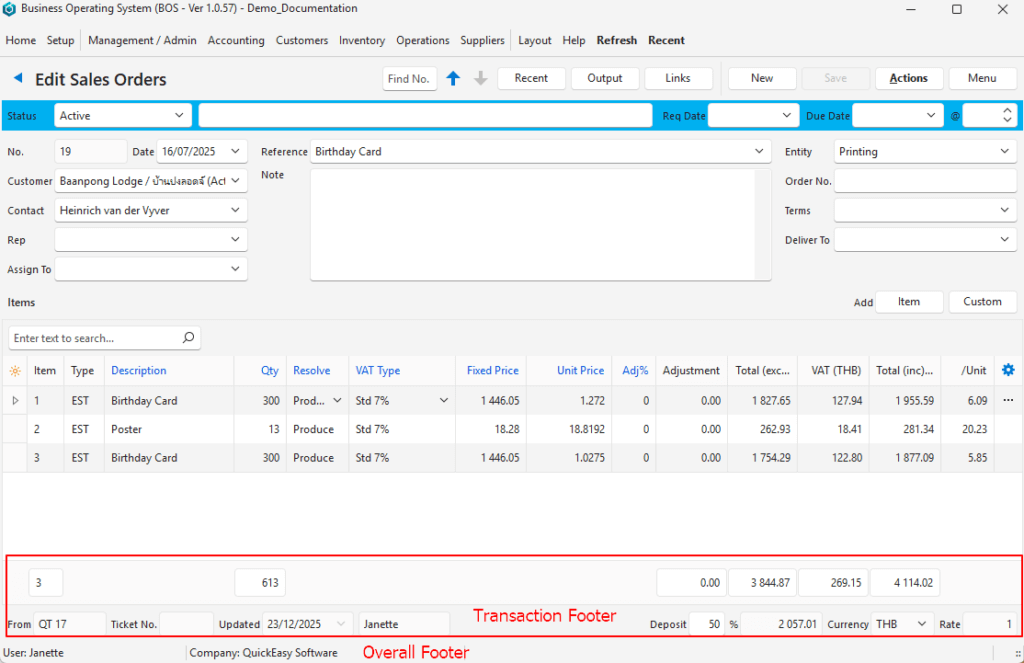The height and width of the screenshot is (663, 1024).
Task: Increment the time stepper next to Due Date
Action: [1007, 111]
